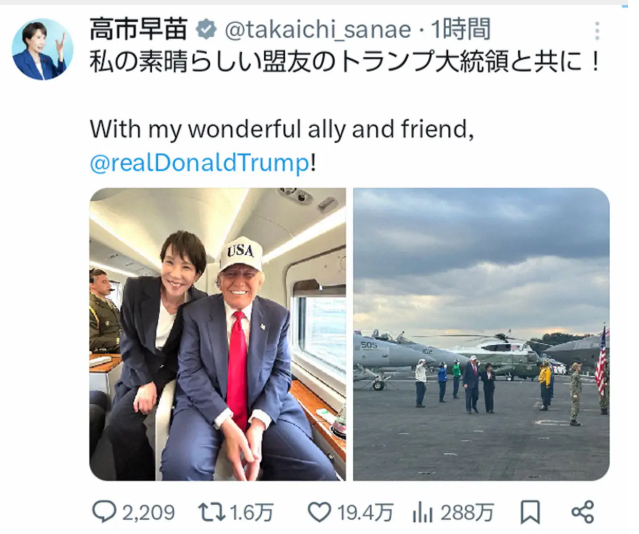Open the three-dot more options menu
This screenshot has height=534, width=639.
[597, 31]
